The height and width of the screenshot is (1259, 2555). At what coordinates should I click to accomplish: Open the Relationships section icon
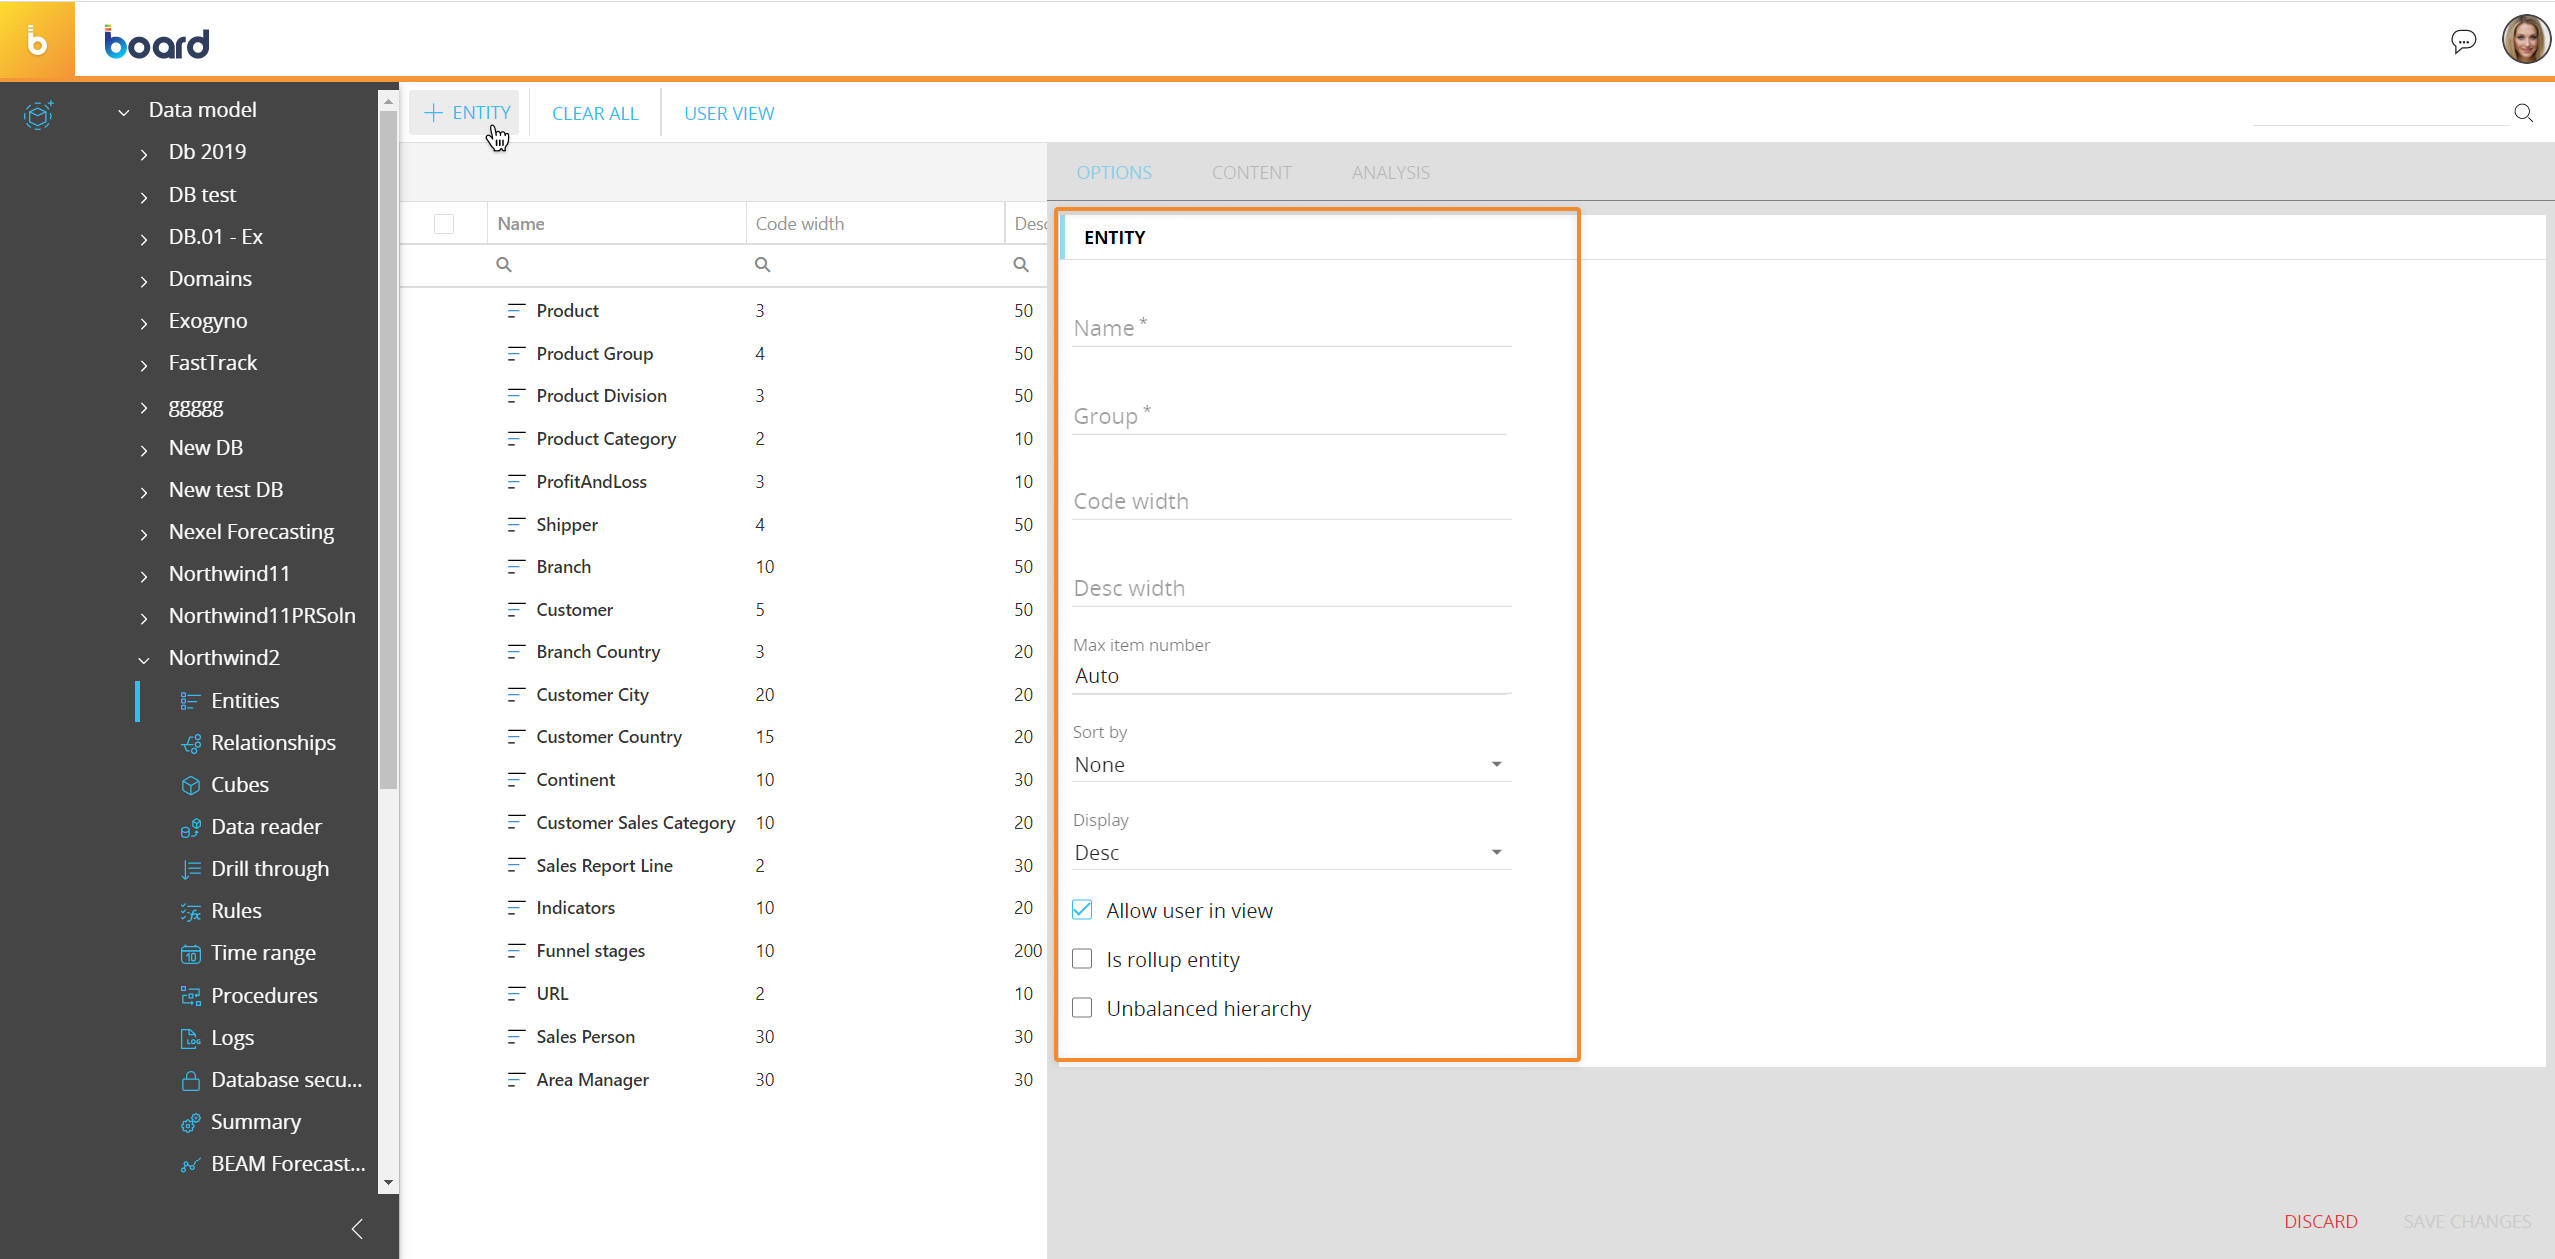pyautogui.click(x=190, y=743)
